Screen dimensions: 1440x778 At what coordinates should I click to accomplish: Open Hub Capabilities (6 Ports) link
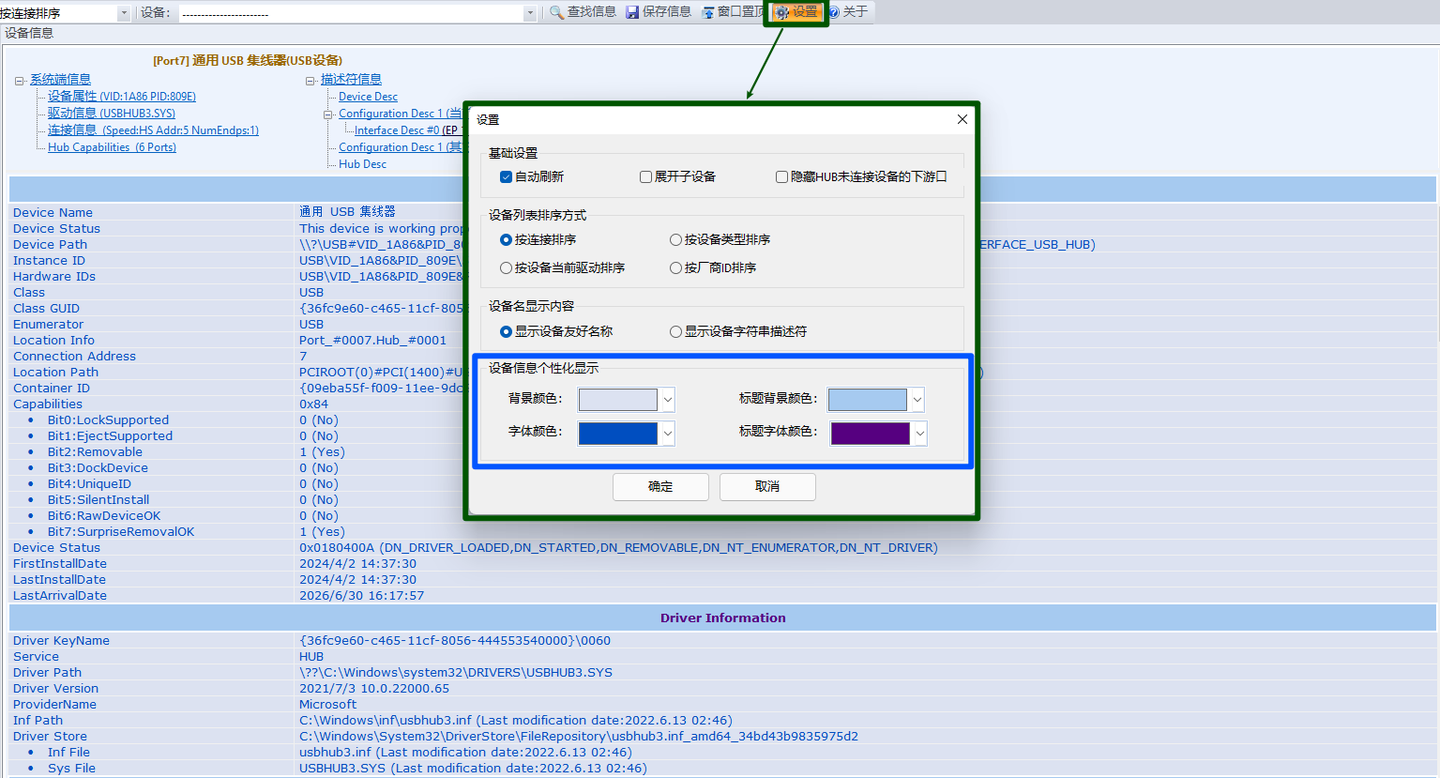point(112,148)
